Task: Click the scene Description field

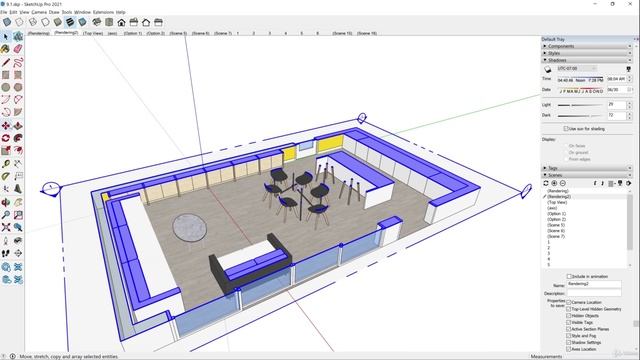Action: pos(594,293)
